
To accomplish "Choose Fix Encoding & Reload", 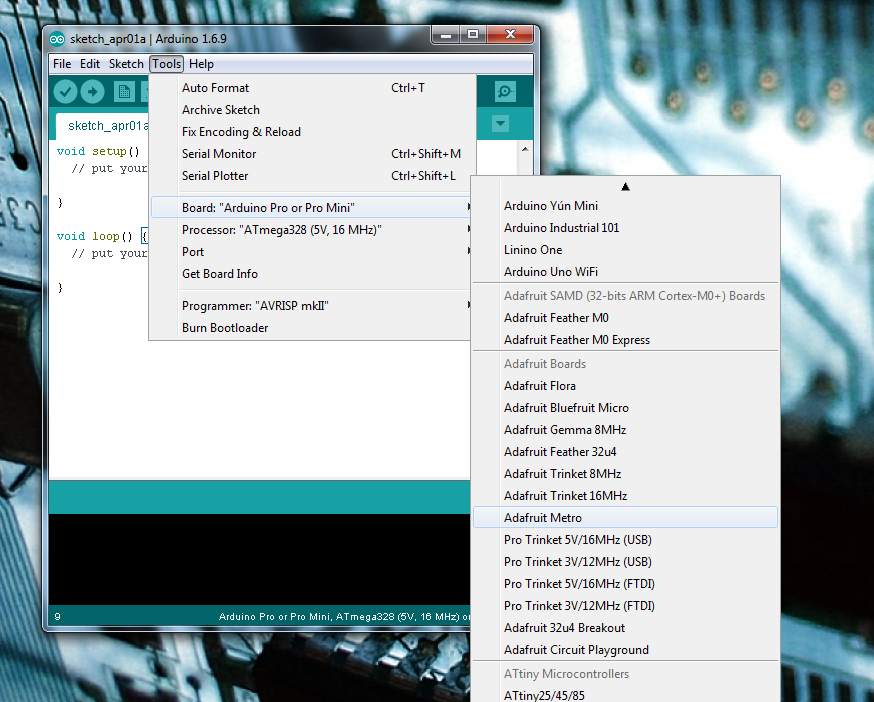I will click(x=312, y=132).
